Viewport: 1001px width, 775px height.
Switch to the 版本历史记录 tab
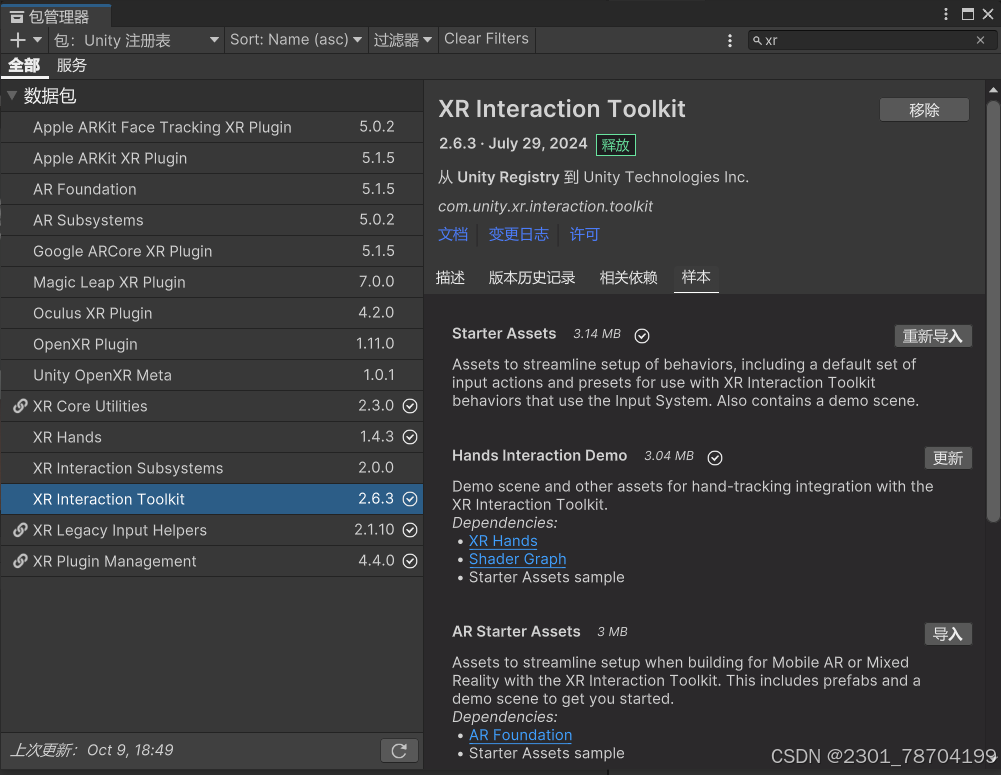tap(532, 278)
